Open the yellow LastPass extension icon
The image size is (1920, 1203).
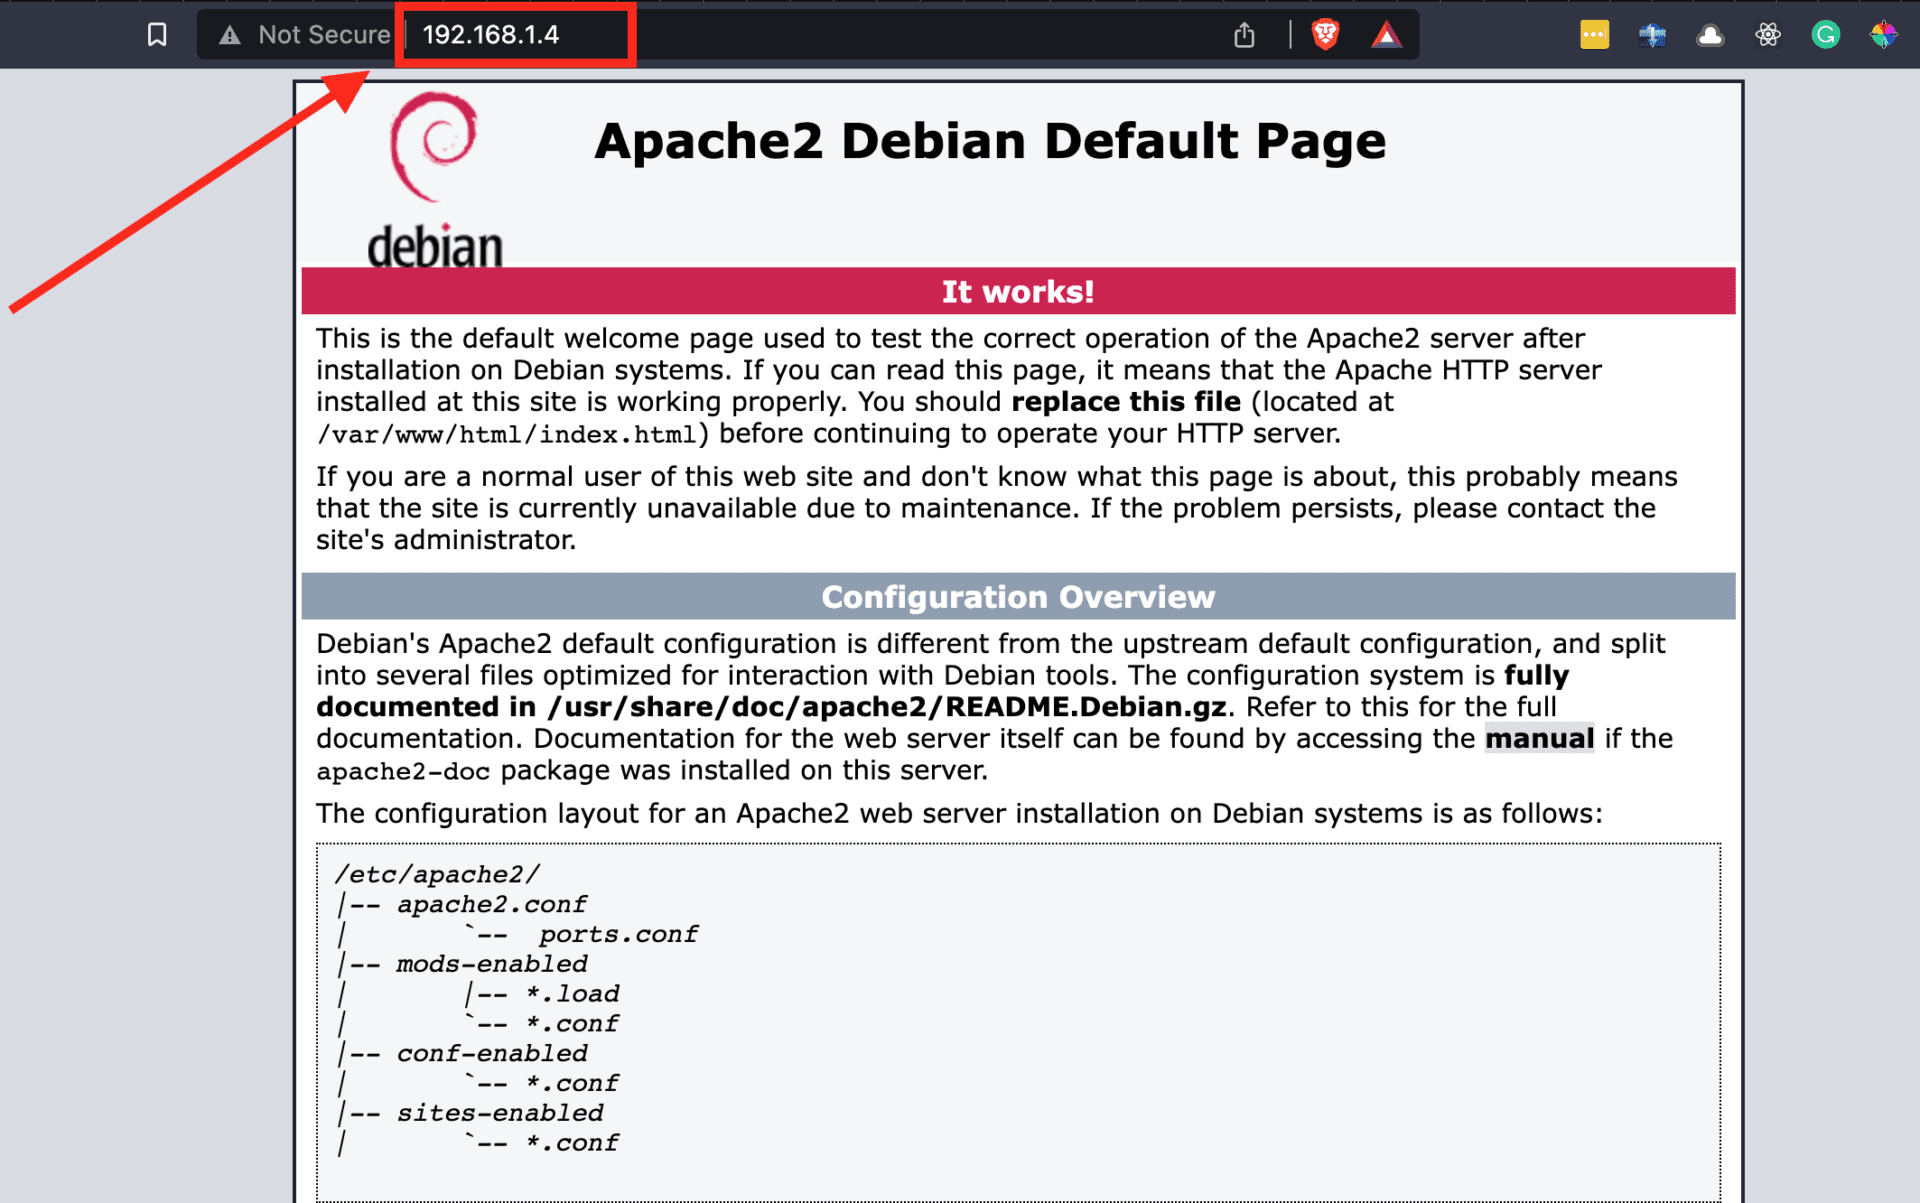tap(1594, 33)
